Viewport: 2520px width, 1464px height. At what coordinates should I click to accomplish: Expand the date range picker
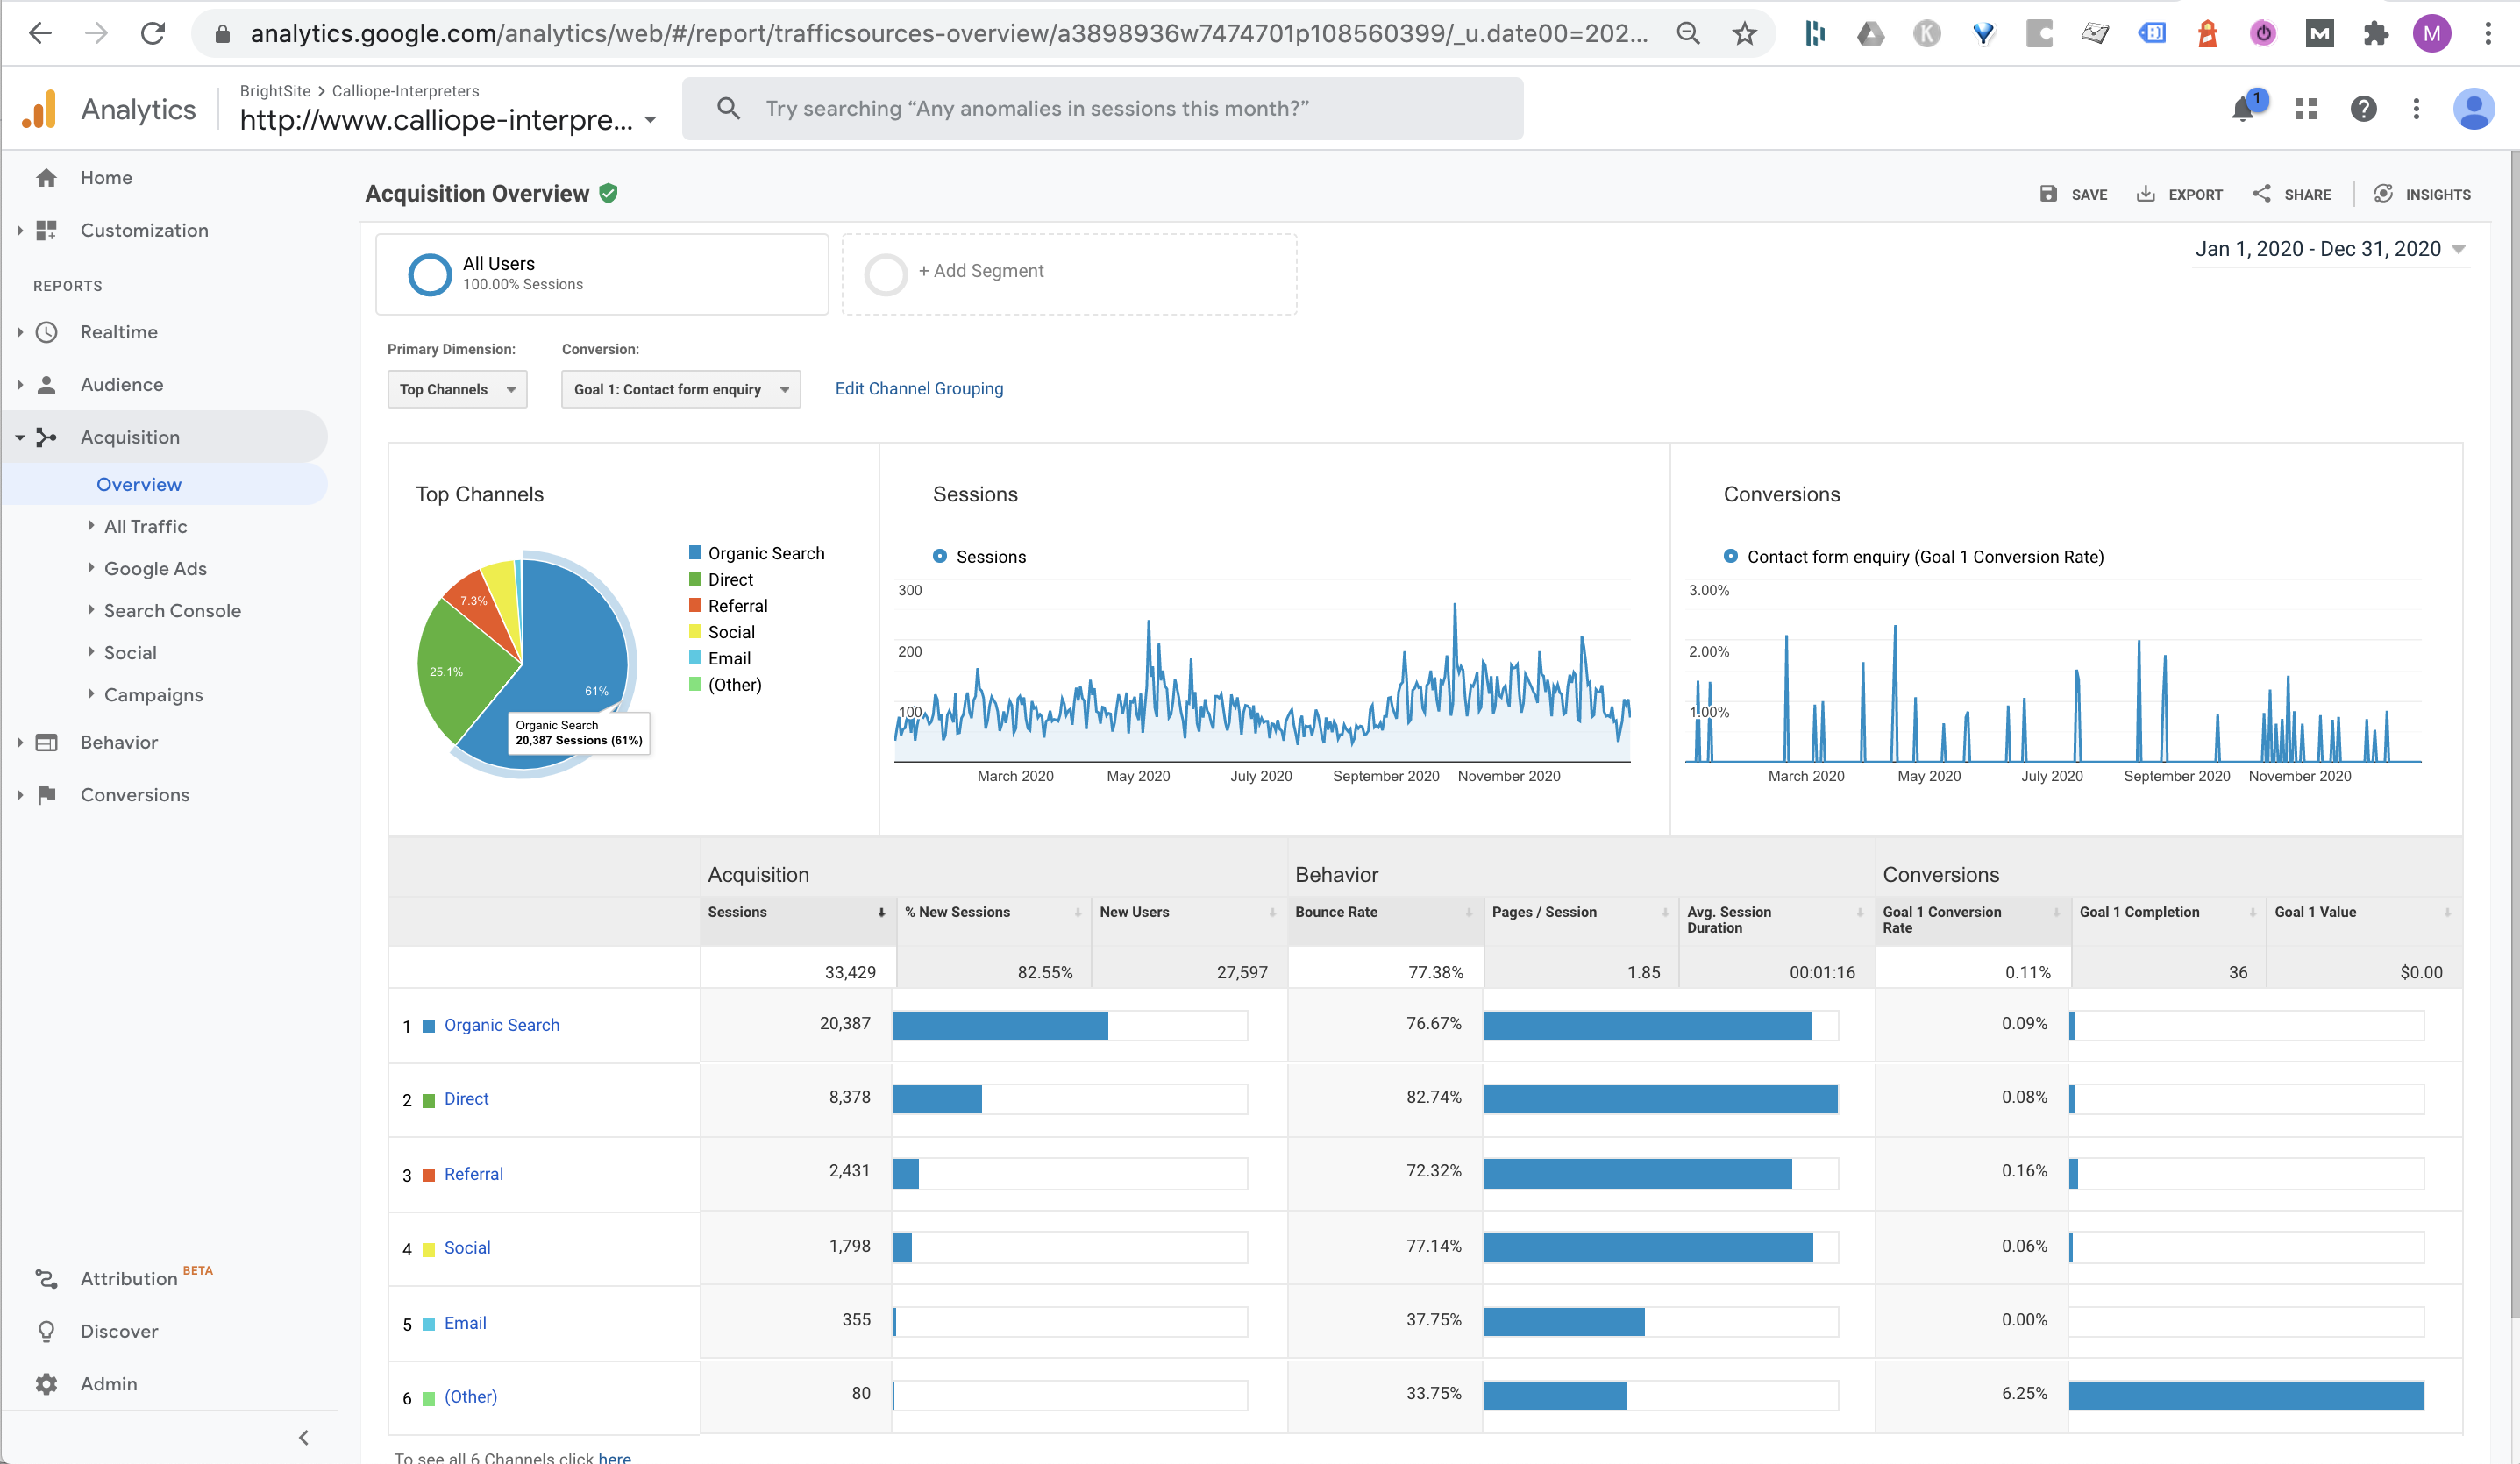(x=2329, y=249)
